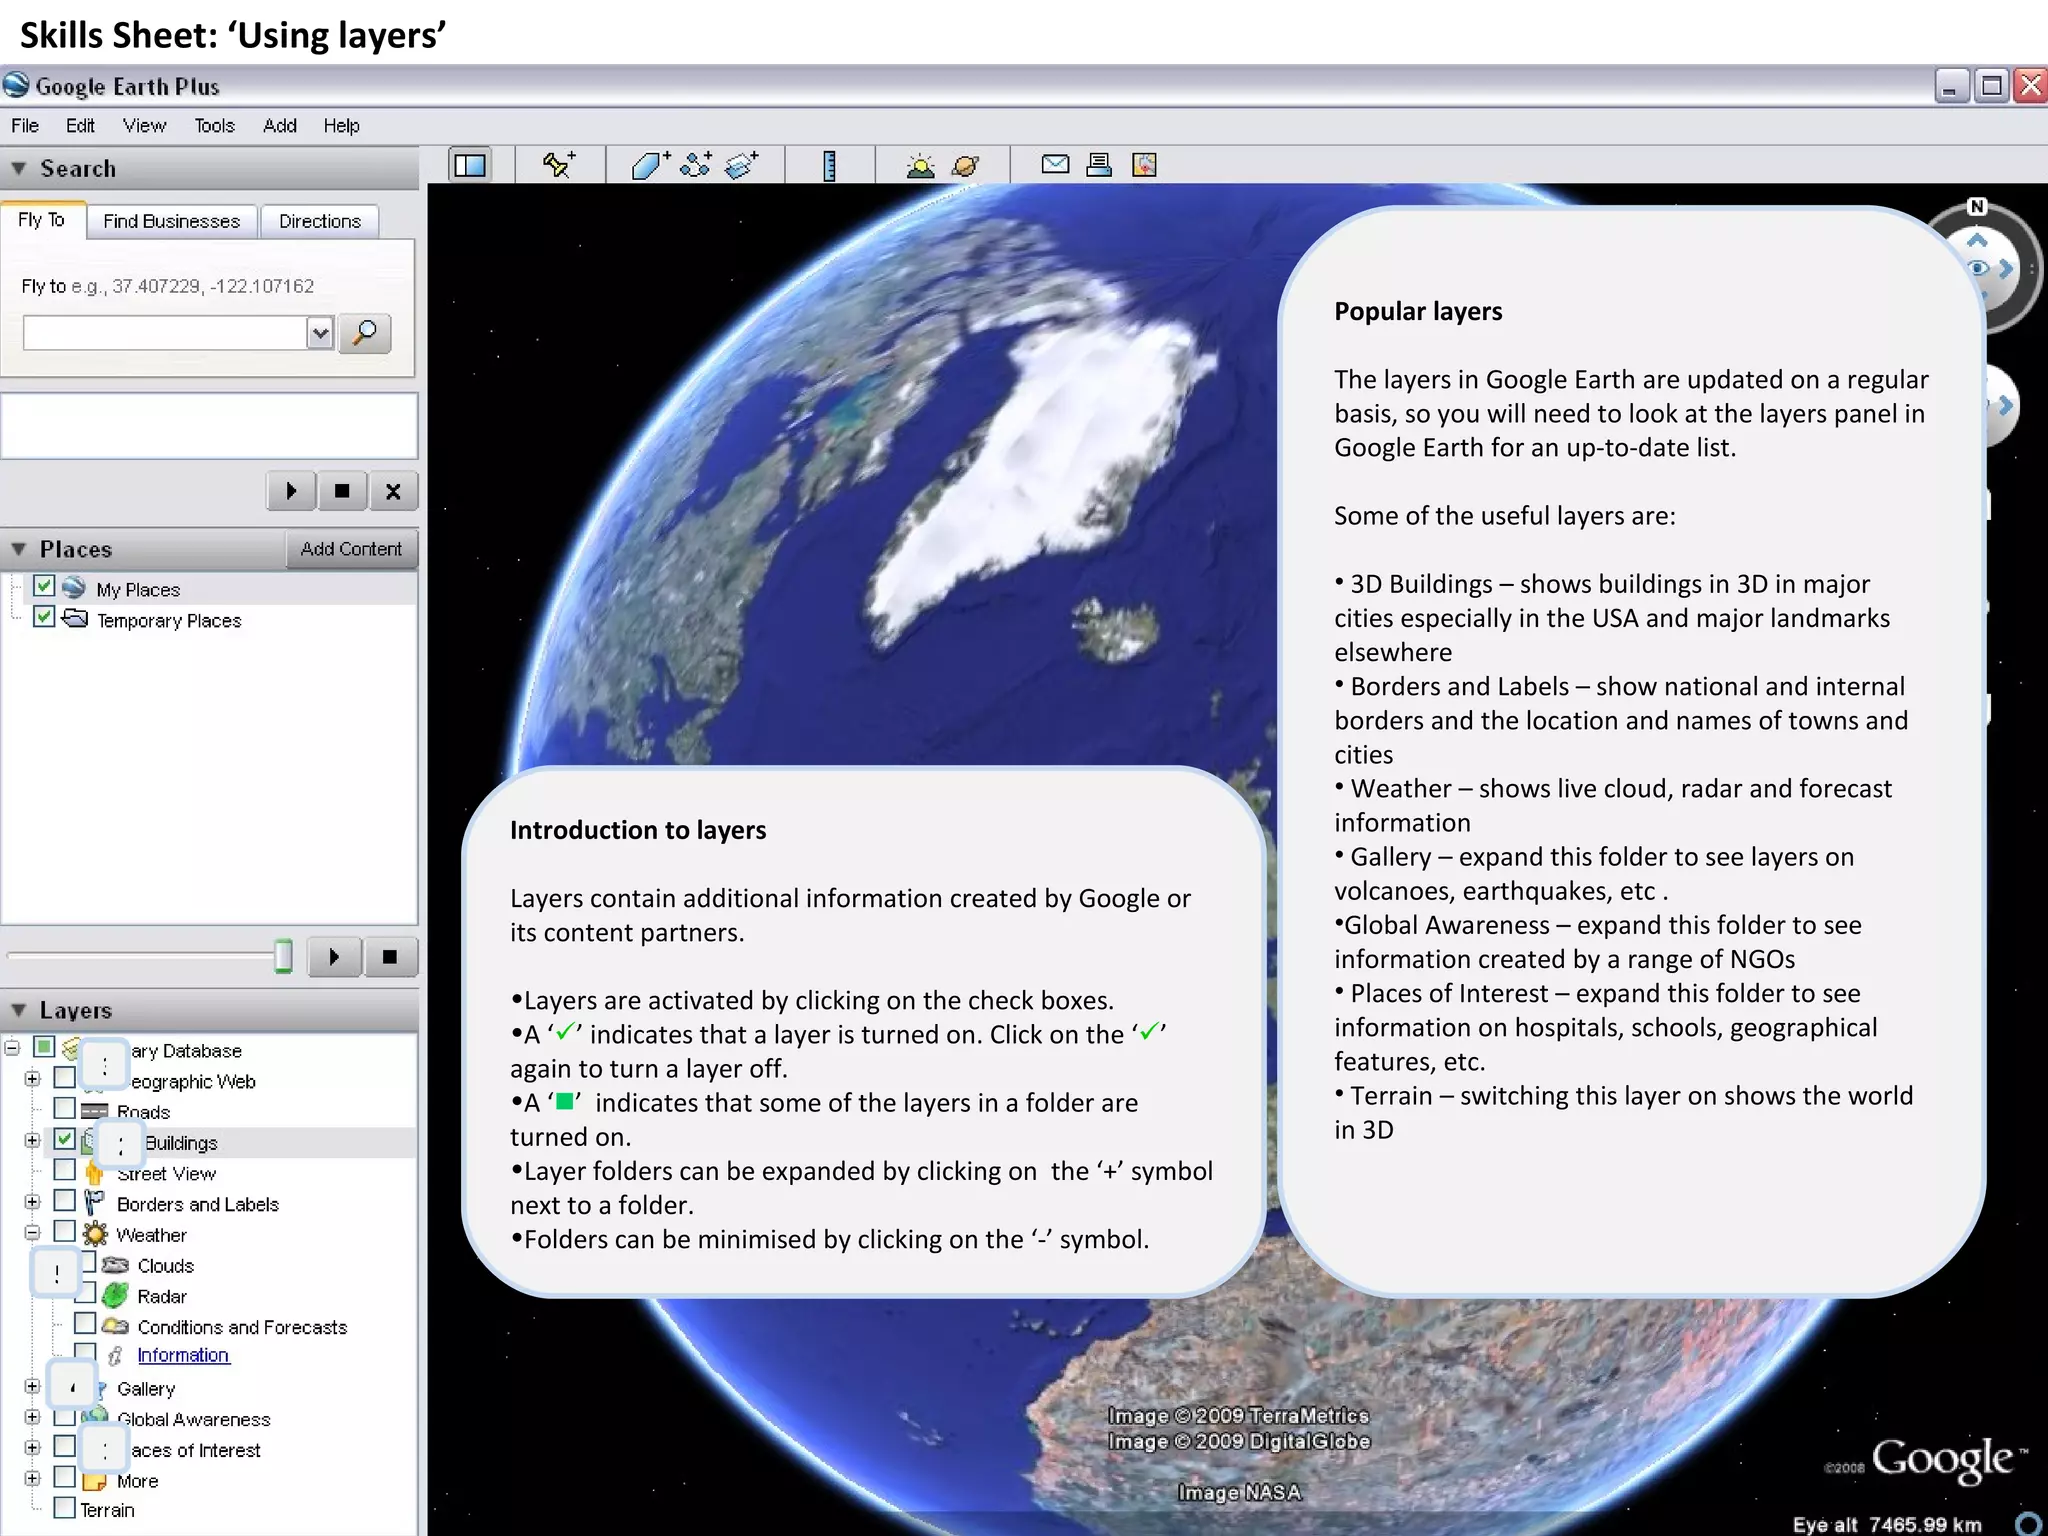The width and height of the screenshot is (2048, 1536).
Task: Open the View menu
Action: [144, 126]
